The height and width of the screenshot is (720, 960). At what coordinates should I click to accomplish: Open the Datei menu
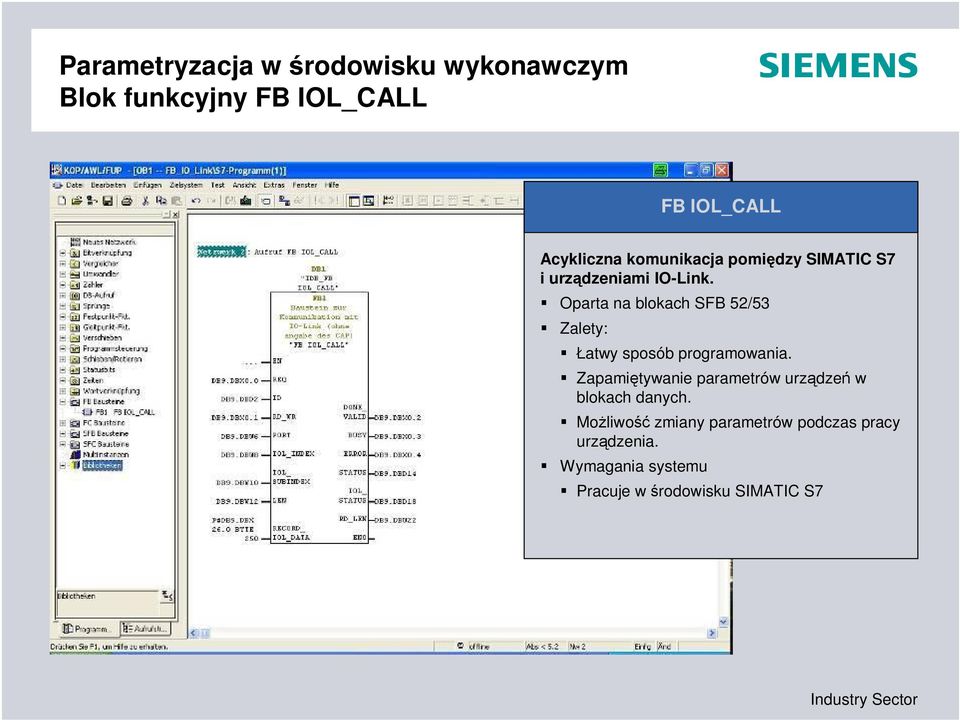click(x=75, y=185)
